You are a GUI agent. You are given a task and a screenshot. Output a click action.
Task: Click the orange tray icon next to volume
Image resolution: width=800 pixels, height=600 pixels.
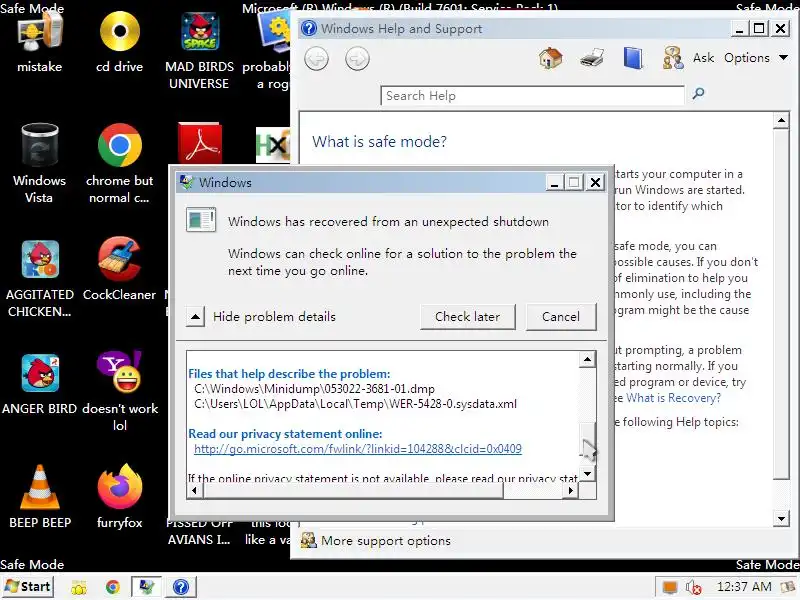[669, 587]
